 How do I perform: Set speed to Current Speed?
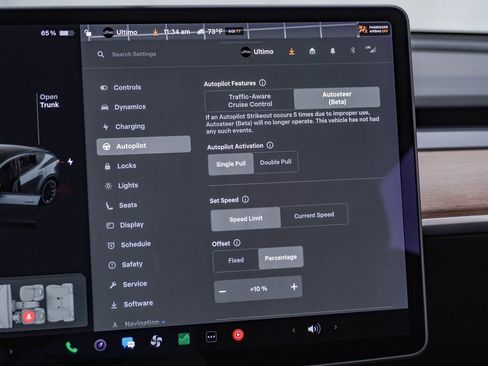[x=314, y=215]
